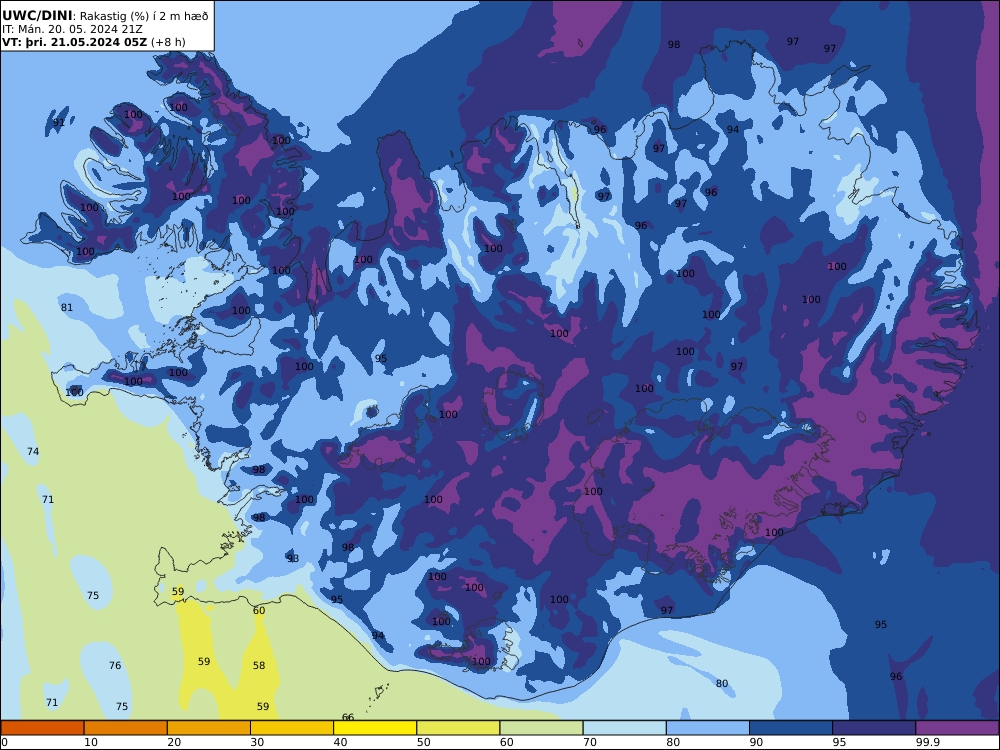
Task: Click the '93' humidity value on the map
Action: [293, 559]
